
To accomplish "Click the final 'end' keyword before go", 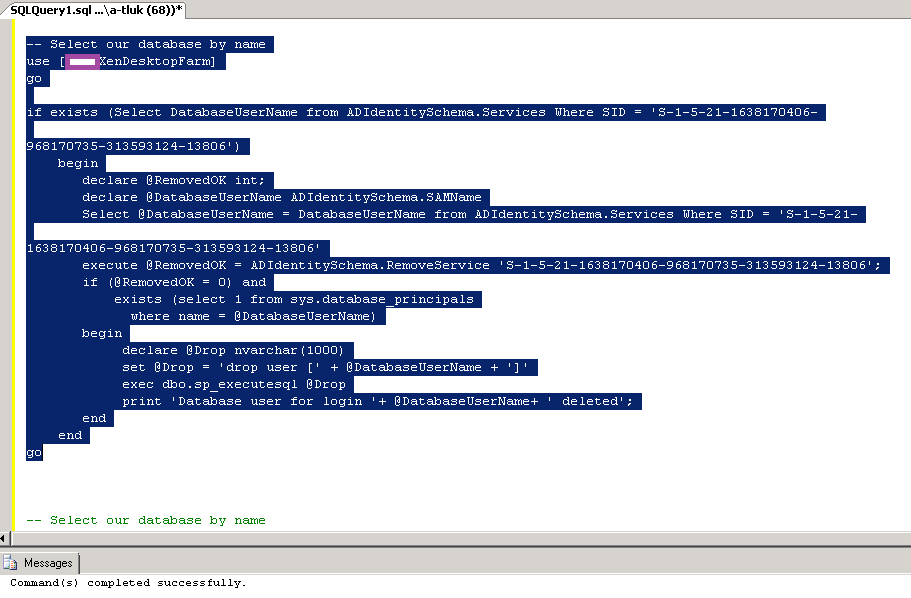I will (x=70, y=435).
